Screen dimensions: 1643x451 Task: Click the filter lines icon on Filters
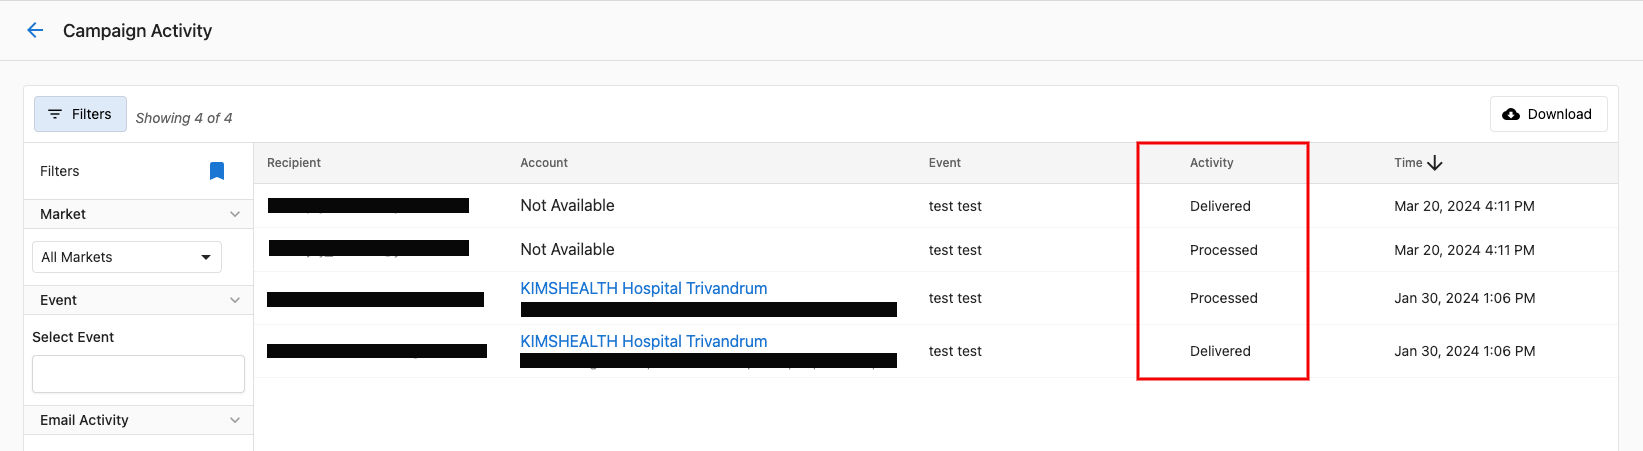pos(55,114)
